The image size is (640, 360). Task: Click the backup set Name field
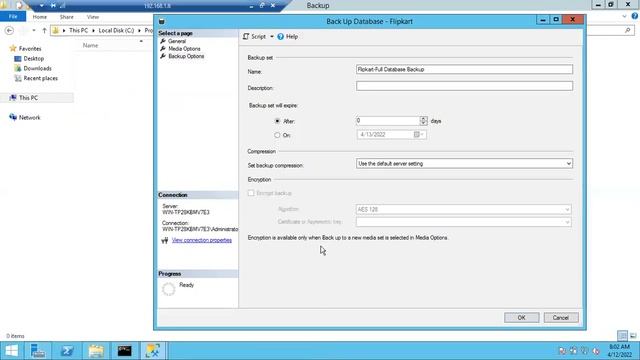click(464, 69)
